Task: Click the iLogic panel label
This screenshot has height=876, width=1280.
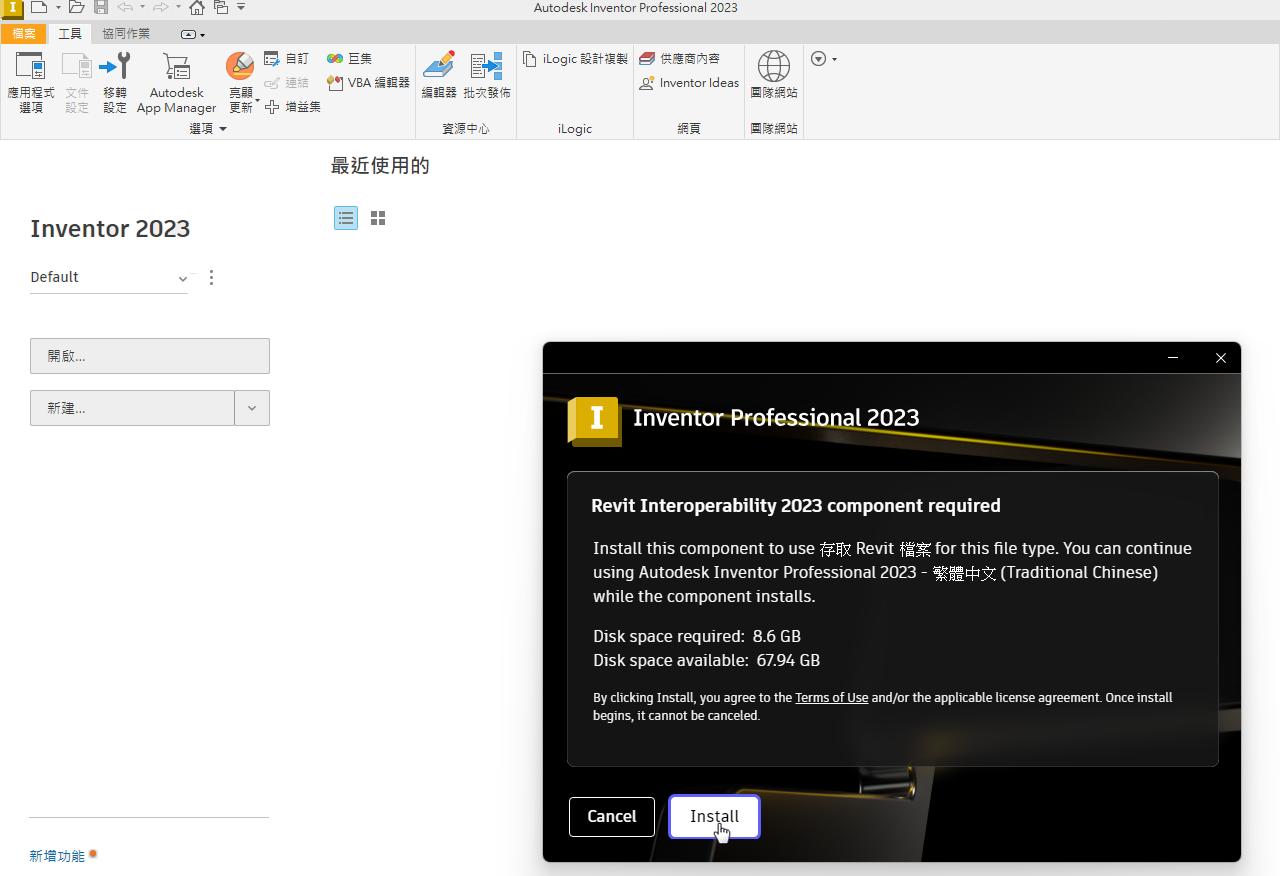Action: [x=575, y=129]
